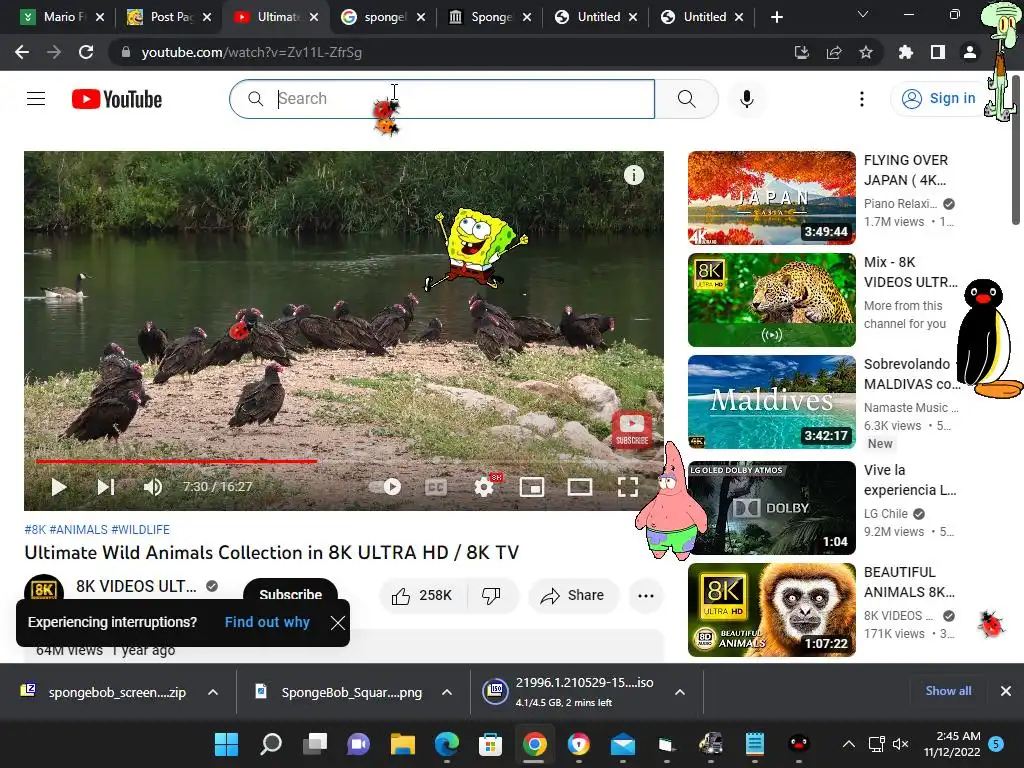This screenshot has height=768, width=1024.
Task: Switch to the second Untitled tab
Action: (702, 17)
